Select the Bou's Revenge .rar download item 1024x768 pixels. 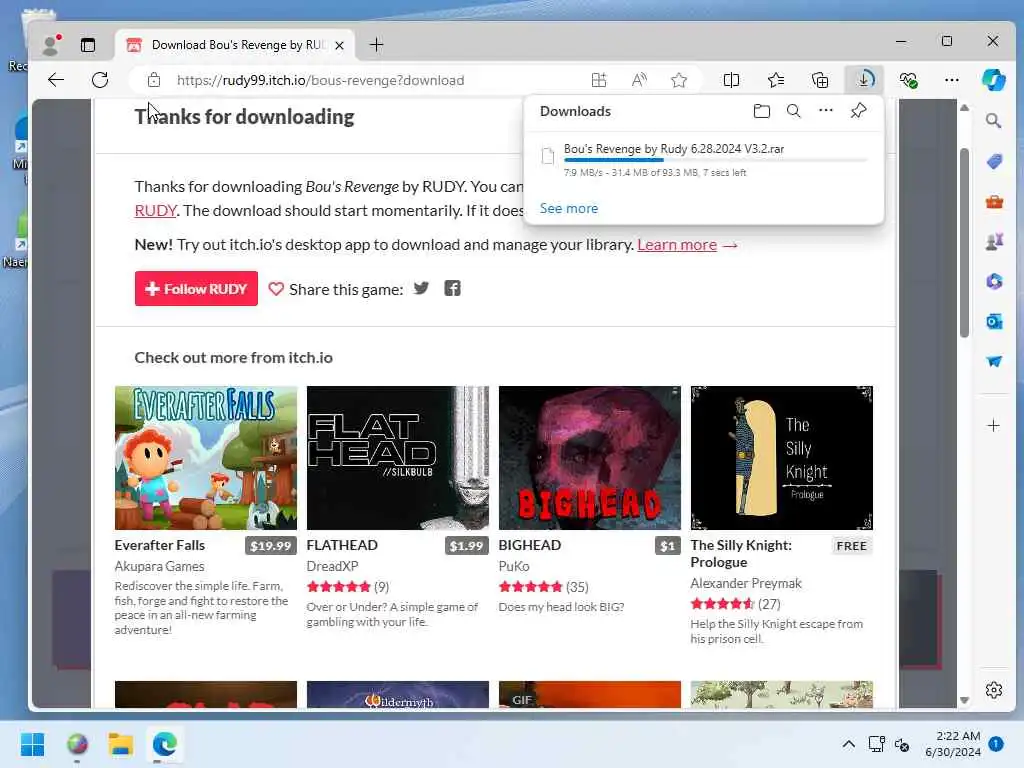[x=704, y=159]
